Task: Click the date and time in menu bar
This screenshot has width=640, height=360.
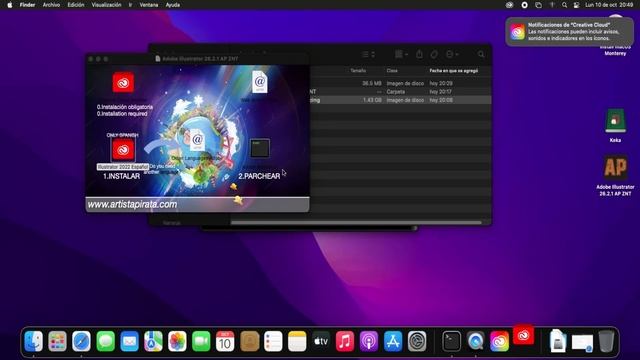Action: [609, 5]
